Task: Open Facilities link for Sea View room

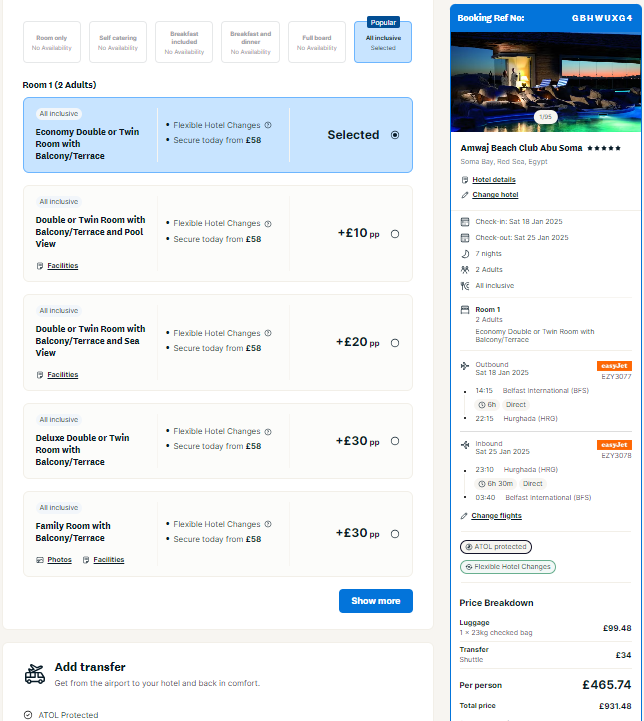Action: coord(63,375)
